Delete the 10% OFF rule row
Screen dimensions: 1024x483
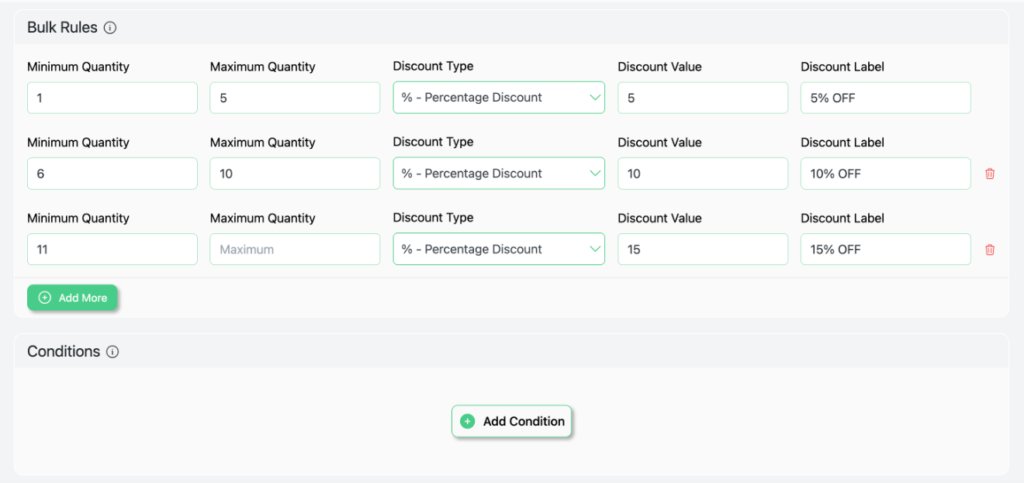990,174
